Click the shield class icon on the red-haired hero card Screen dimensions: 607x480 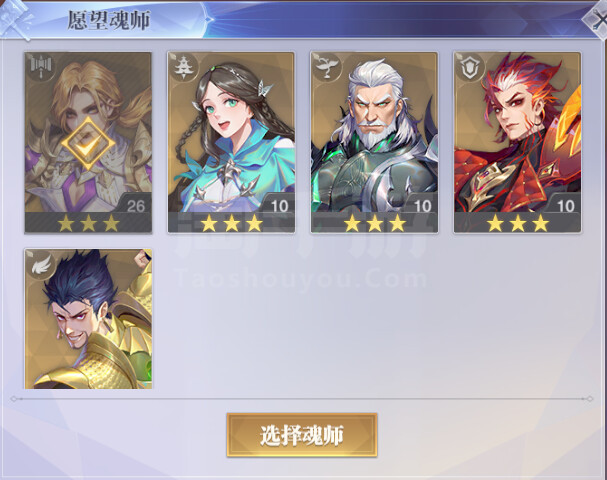pos(469,67)
